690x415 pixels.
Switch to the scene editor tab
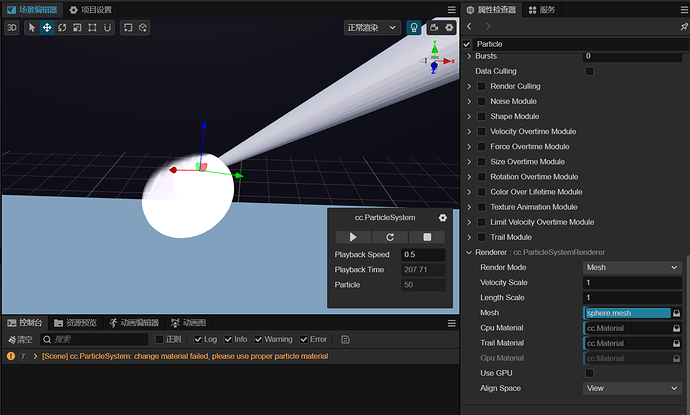click(x=32, y=10)
